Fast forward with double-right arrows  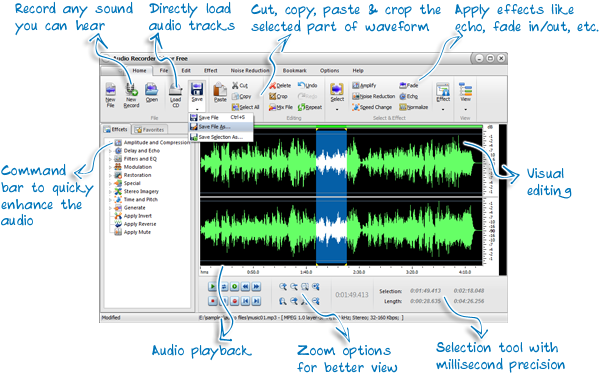[257, 286]
